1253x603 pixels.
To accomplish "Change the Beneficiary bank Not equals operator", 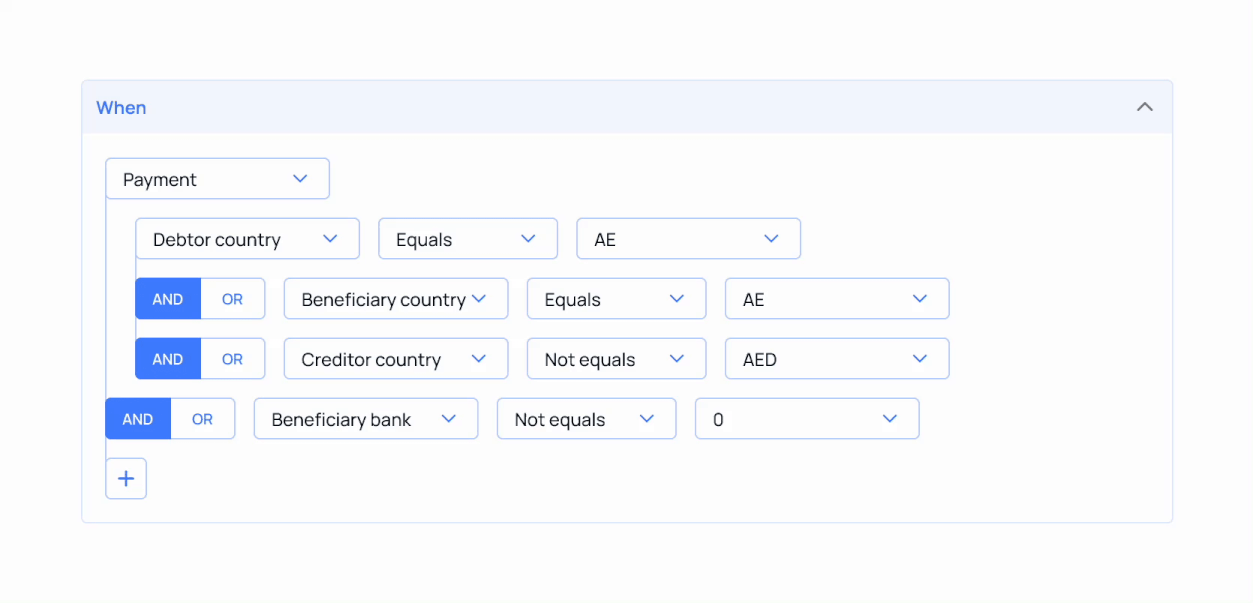I will pyautogui.click(x=585, y=419).
